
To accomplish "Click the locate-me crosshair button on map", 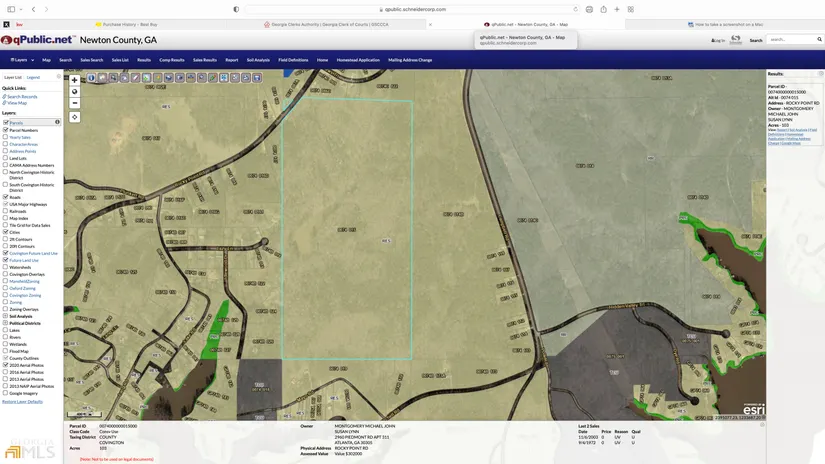I will (74, 117).
